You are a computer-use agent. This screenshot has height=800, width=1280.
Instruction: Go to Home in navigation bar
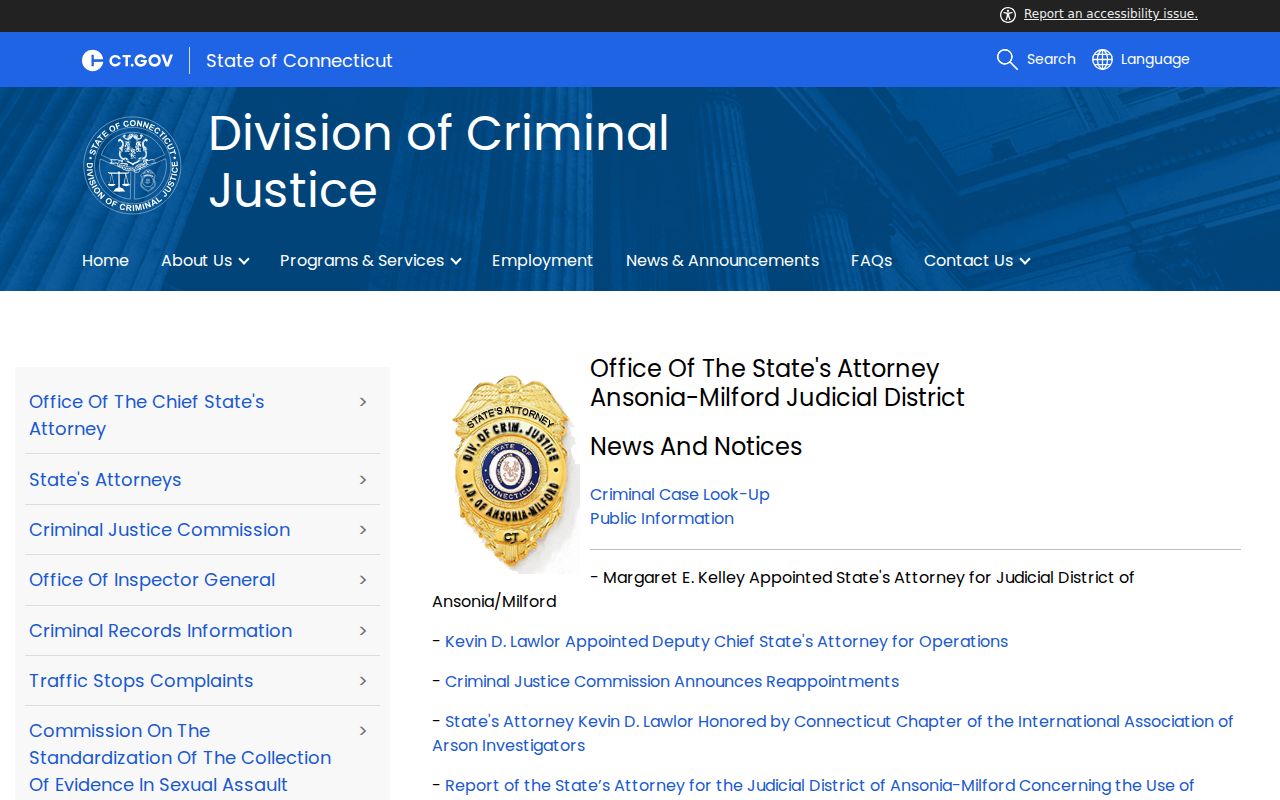(x=105, y=260)
